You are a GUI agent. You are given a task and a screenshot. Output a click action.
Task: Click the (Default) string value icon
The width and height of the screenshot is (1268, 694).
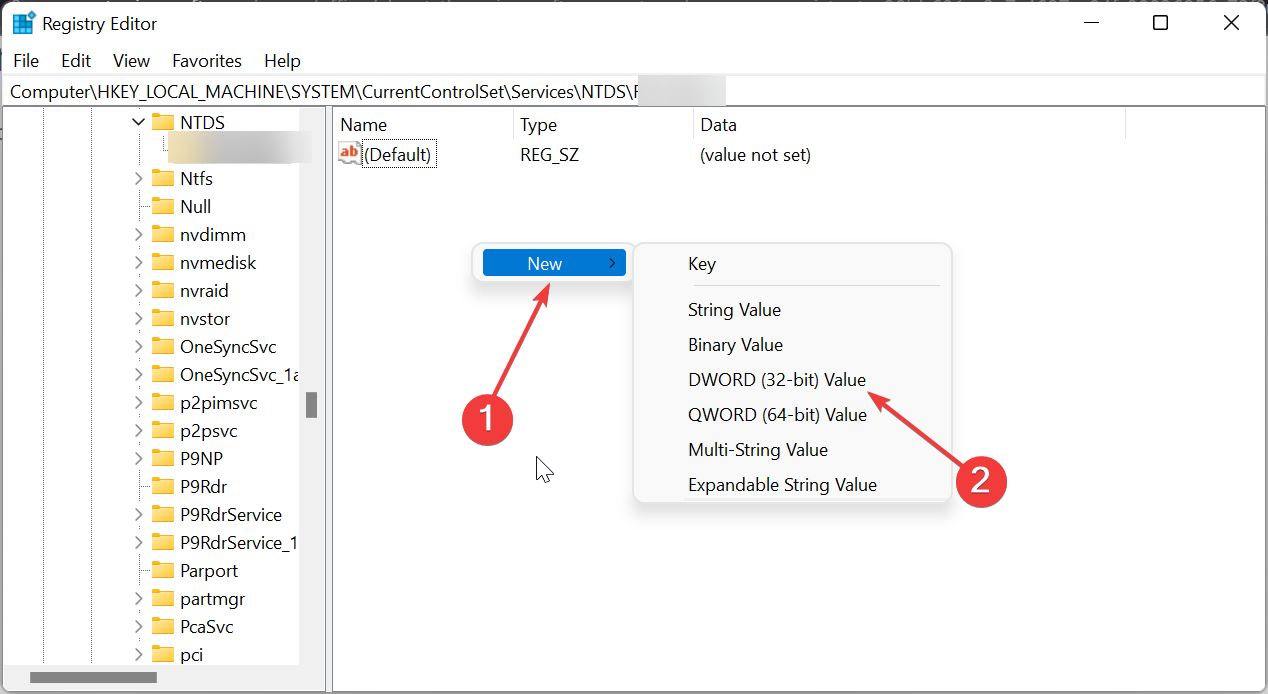point(349,154)
